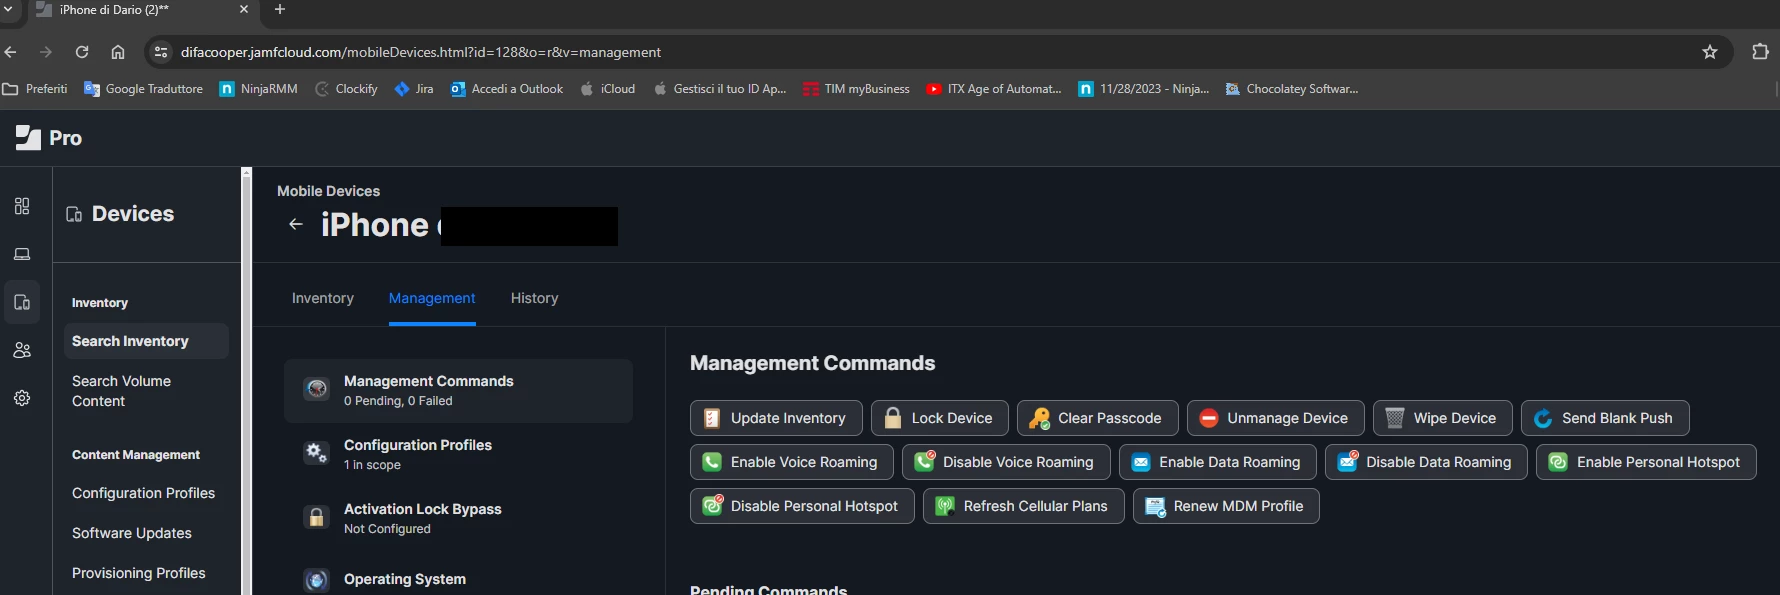1780x595 pixels.
Task: View site information icon in address bar
Action: pyautogui.click(x=161, y=52)
